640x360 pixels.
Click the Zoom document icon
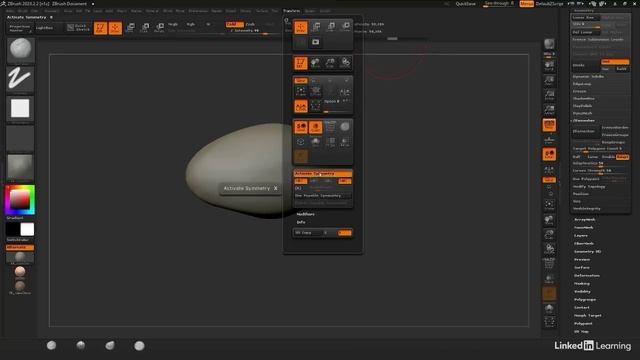pyautogui.click(x=549, y=80)
